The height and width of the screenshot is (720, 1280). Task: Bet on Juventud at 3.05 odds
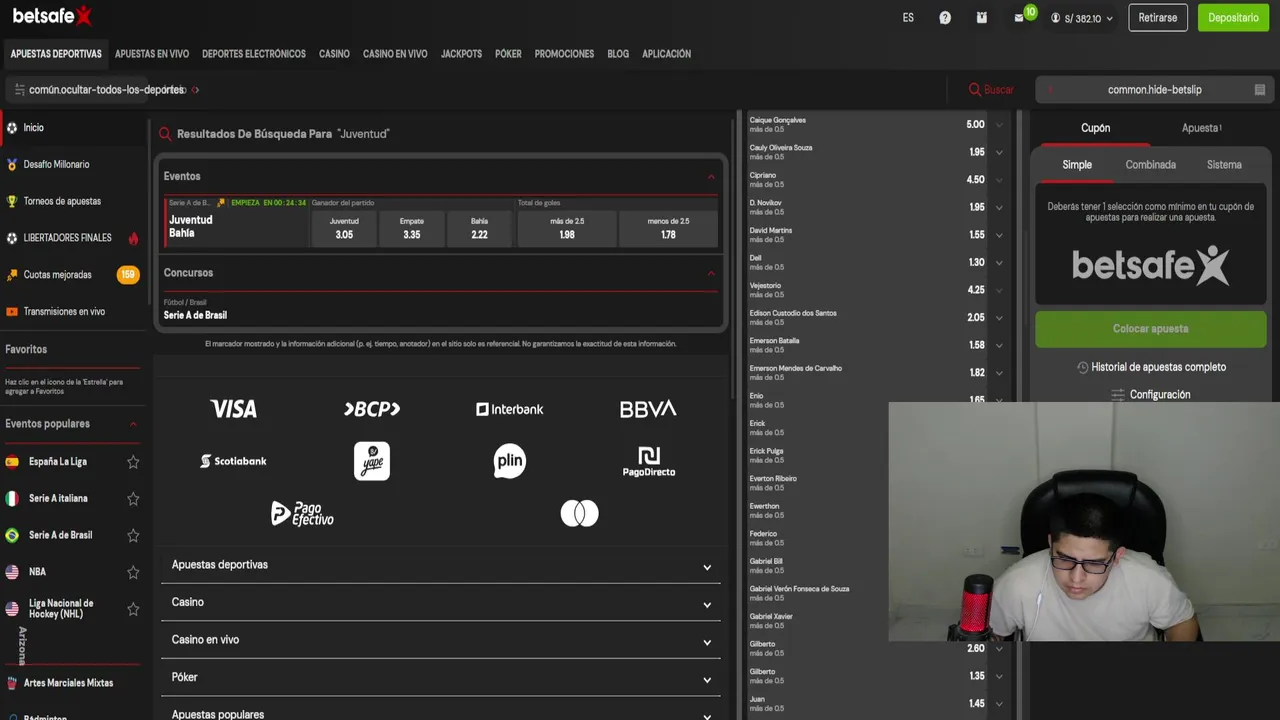344,229
